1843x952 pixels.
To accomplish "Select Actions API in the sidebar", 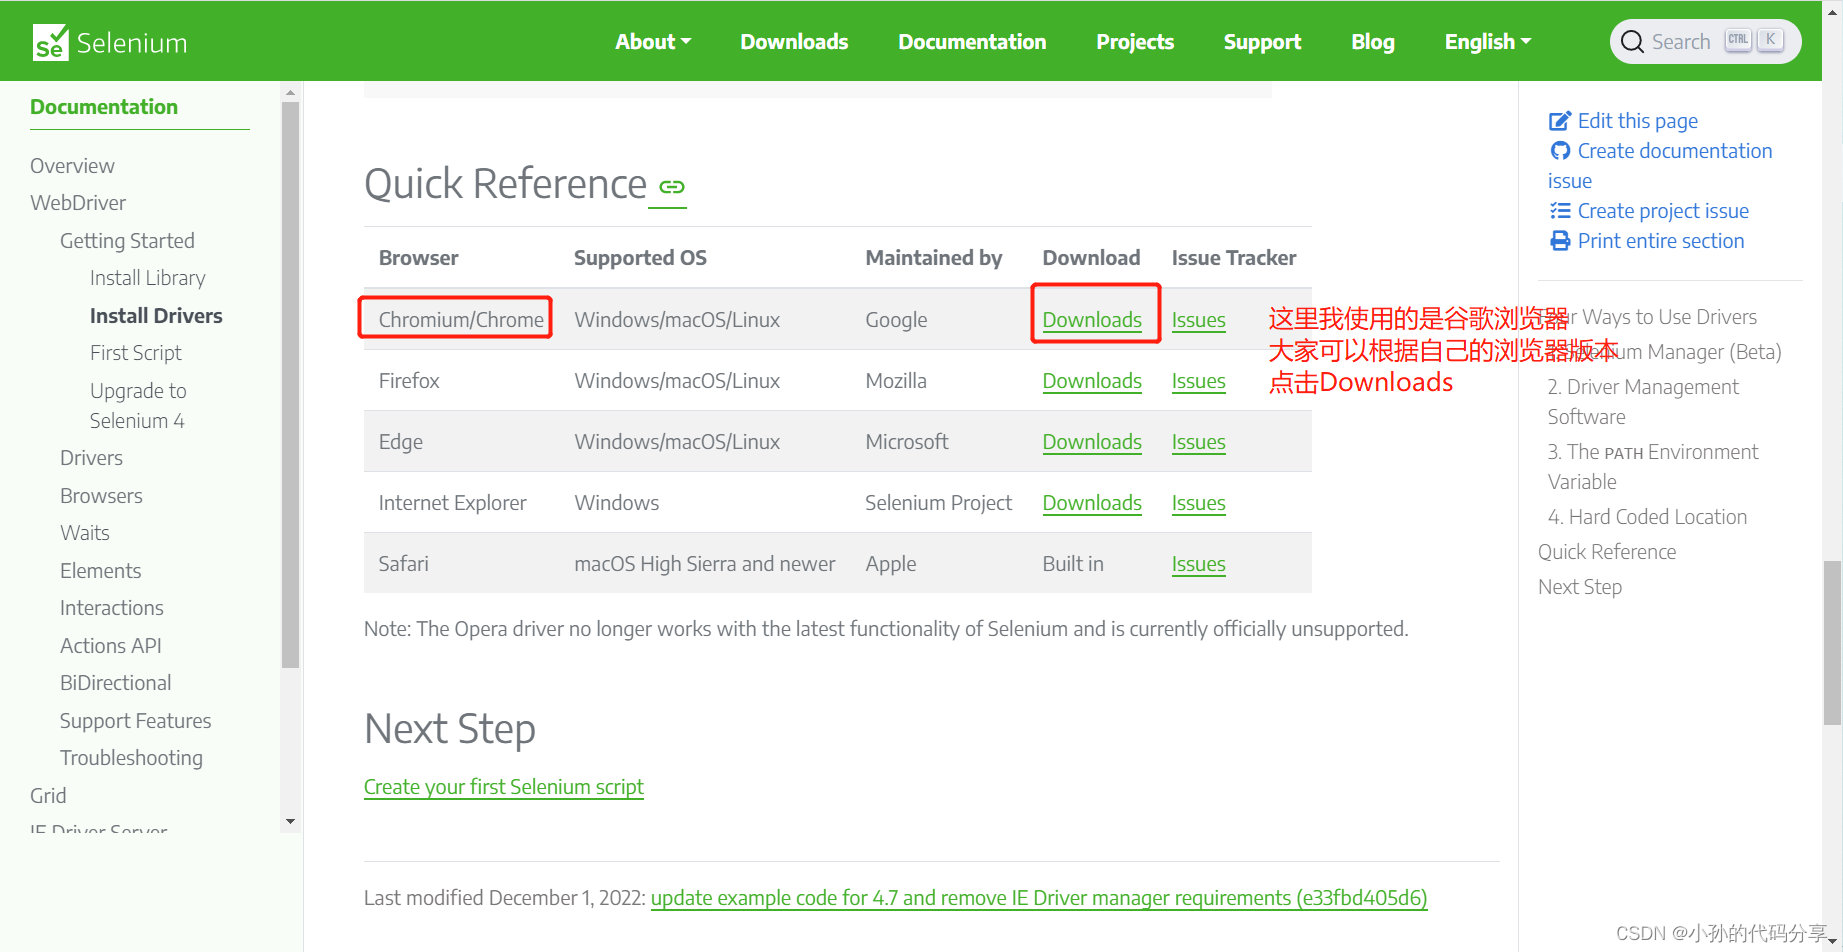I will pos(110,646).
